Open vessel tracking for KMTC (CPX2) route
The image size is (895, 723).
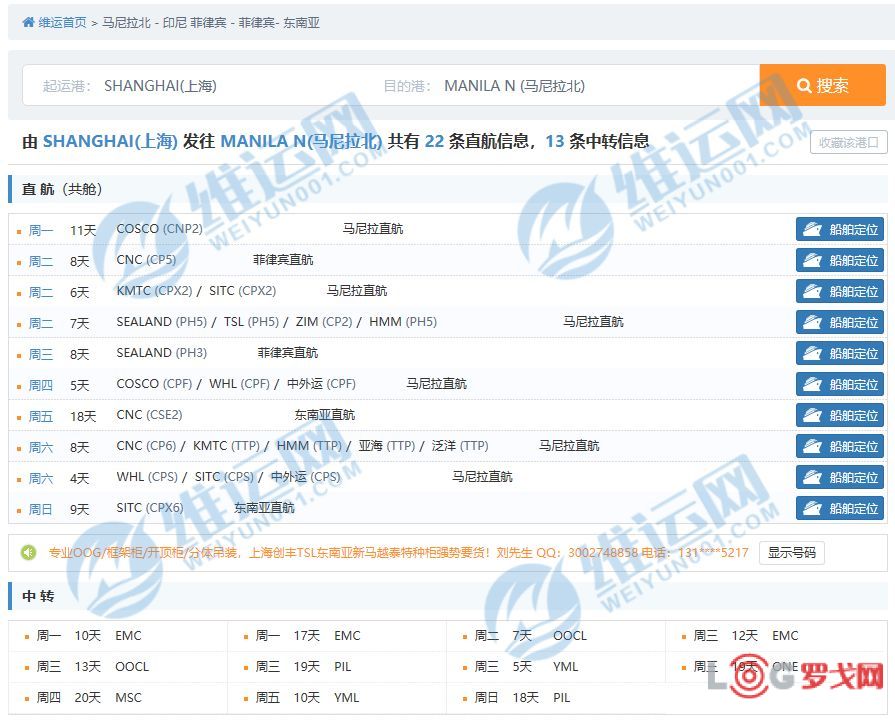pos(840,291)
